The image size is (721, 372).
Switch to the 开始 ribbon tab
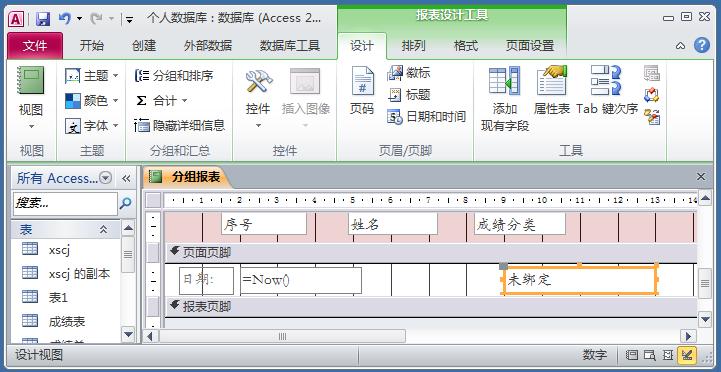tap(92, 46)
